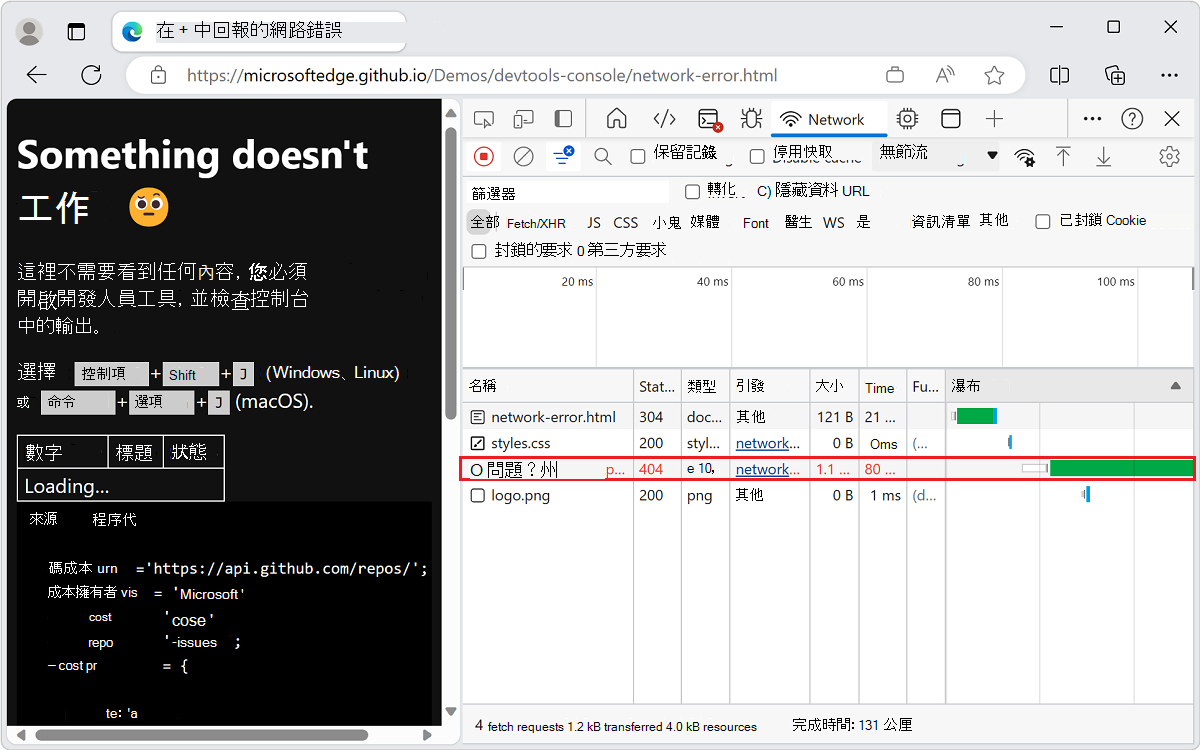The height and width of the screenshot is (750, 1200).
Task: Stop recording network log (red record icon)
Action: pos(483,157)
